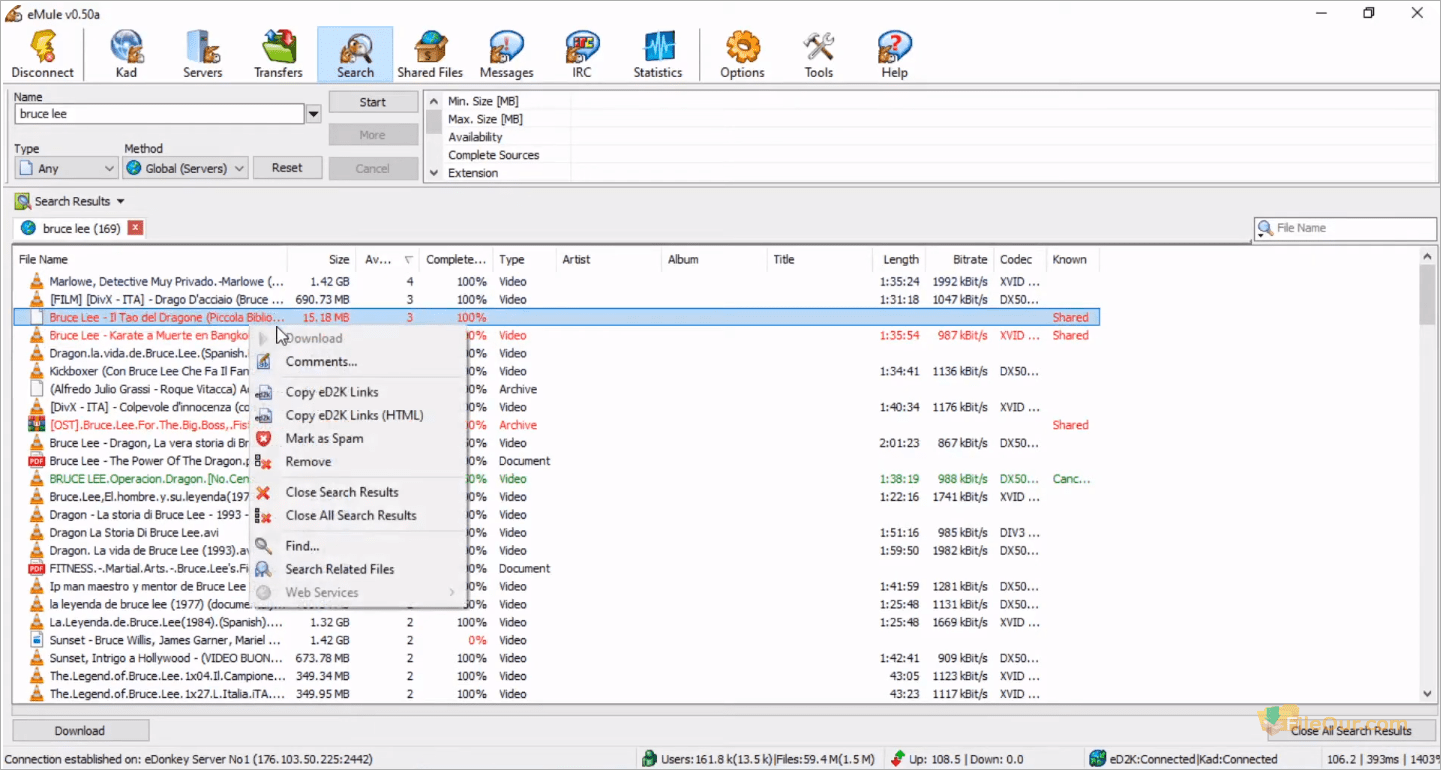Choose Close All Search Results menu item
This screenshot has height=770, width=1441.
pos(351,515)
